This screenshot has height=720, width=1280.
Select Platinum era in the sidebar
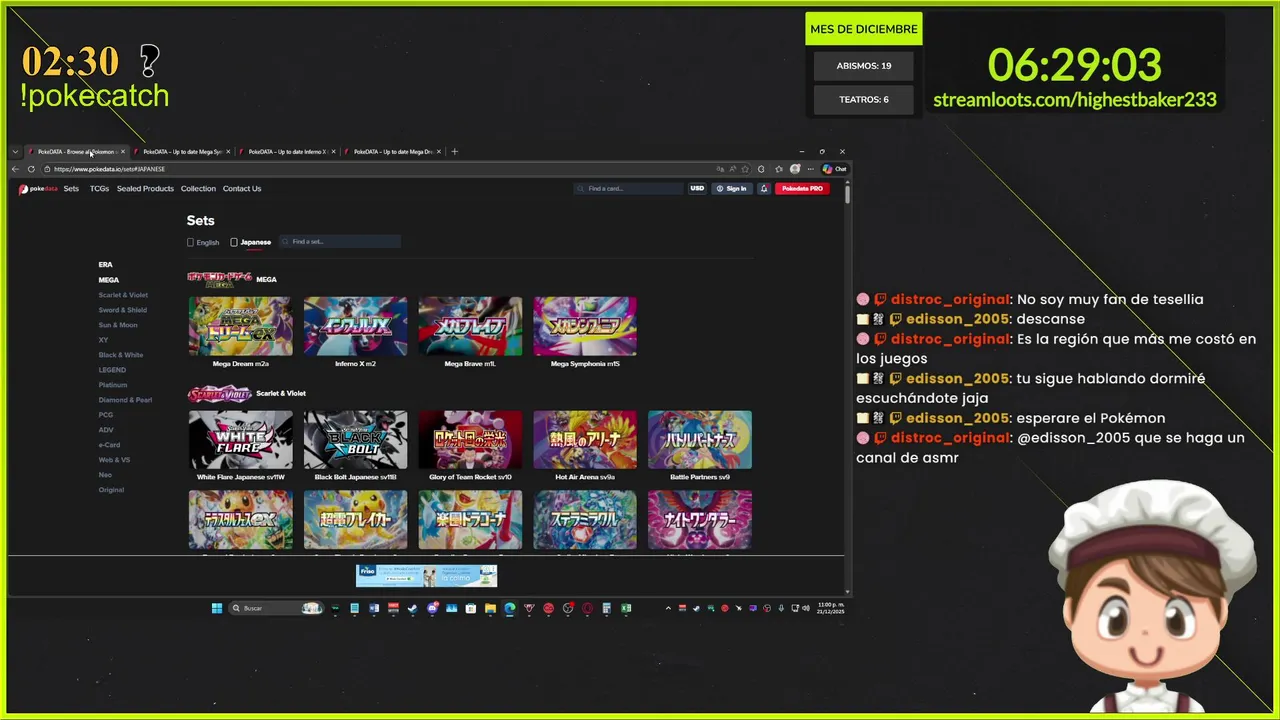pyautogui.click(x=113, y=385)
